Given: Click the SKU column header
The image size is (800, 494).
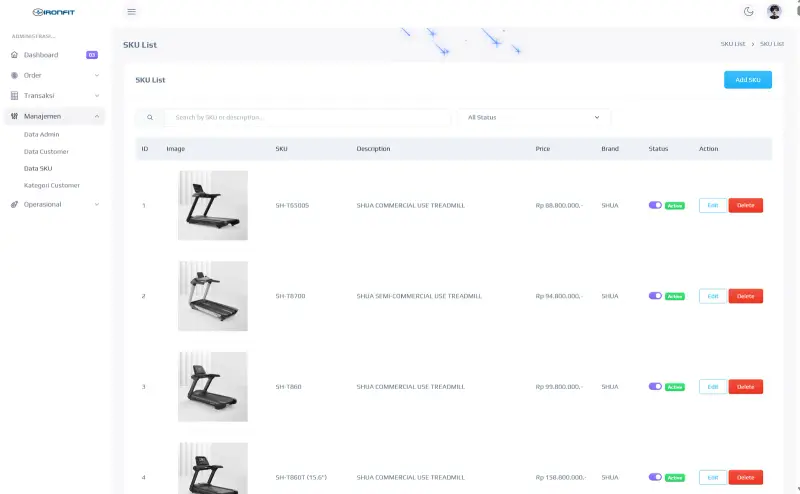Looking at the screenshot, I should tap(281, 149).
